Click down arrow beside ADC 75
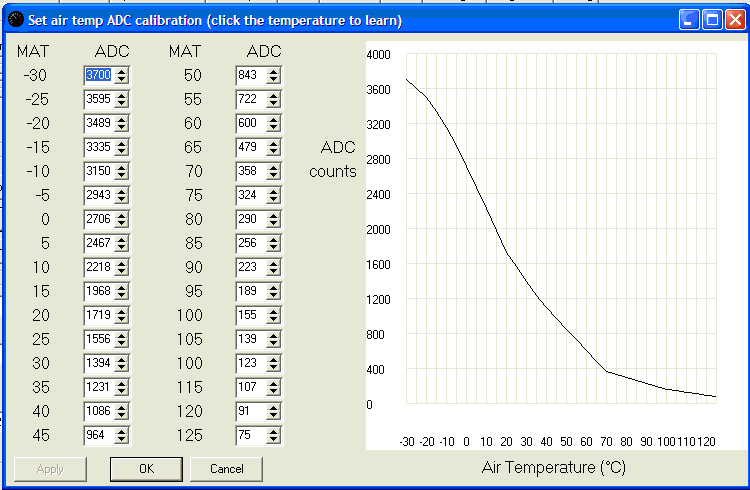 click(274, 439)
